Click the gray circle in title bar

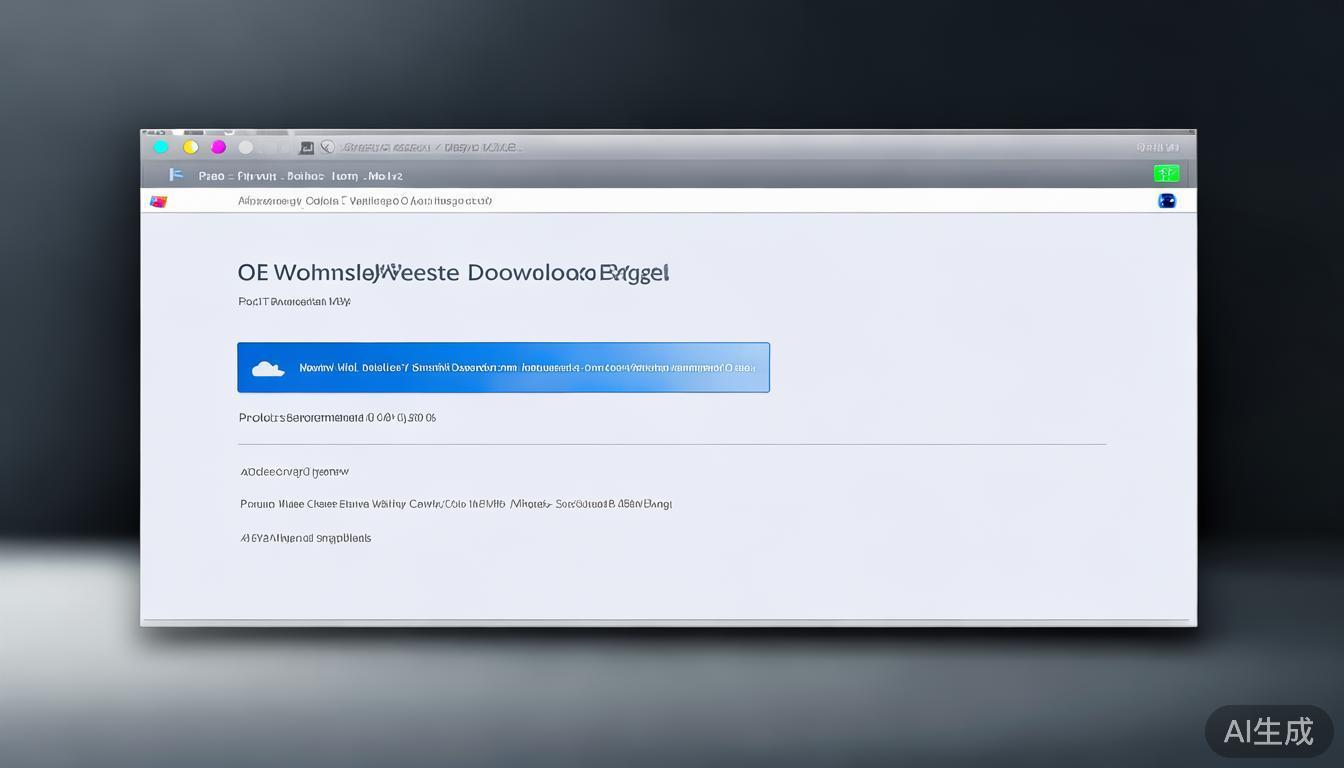coord(246,147)
